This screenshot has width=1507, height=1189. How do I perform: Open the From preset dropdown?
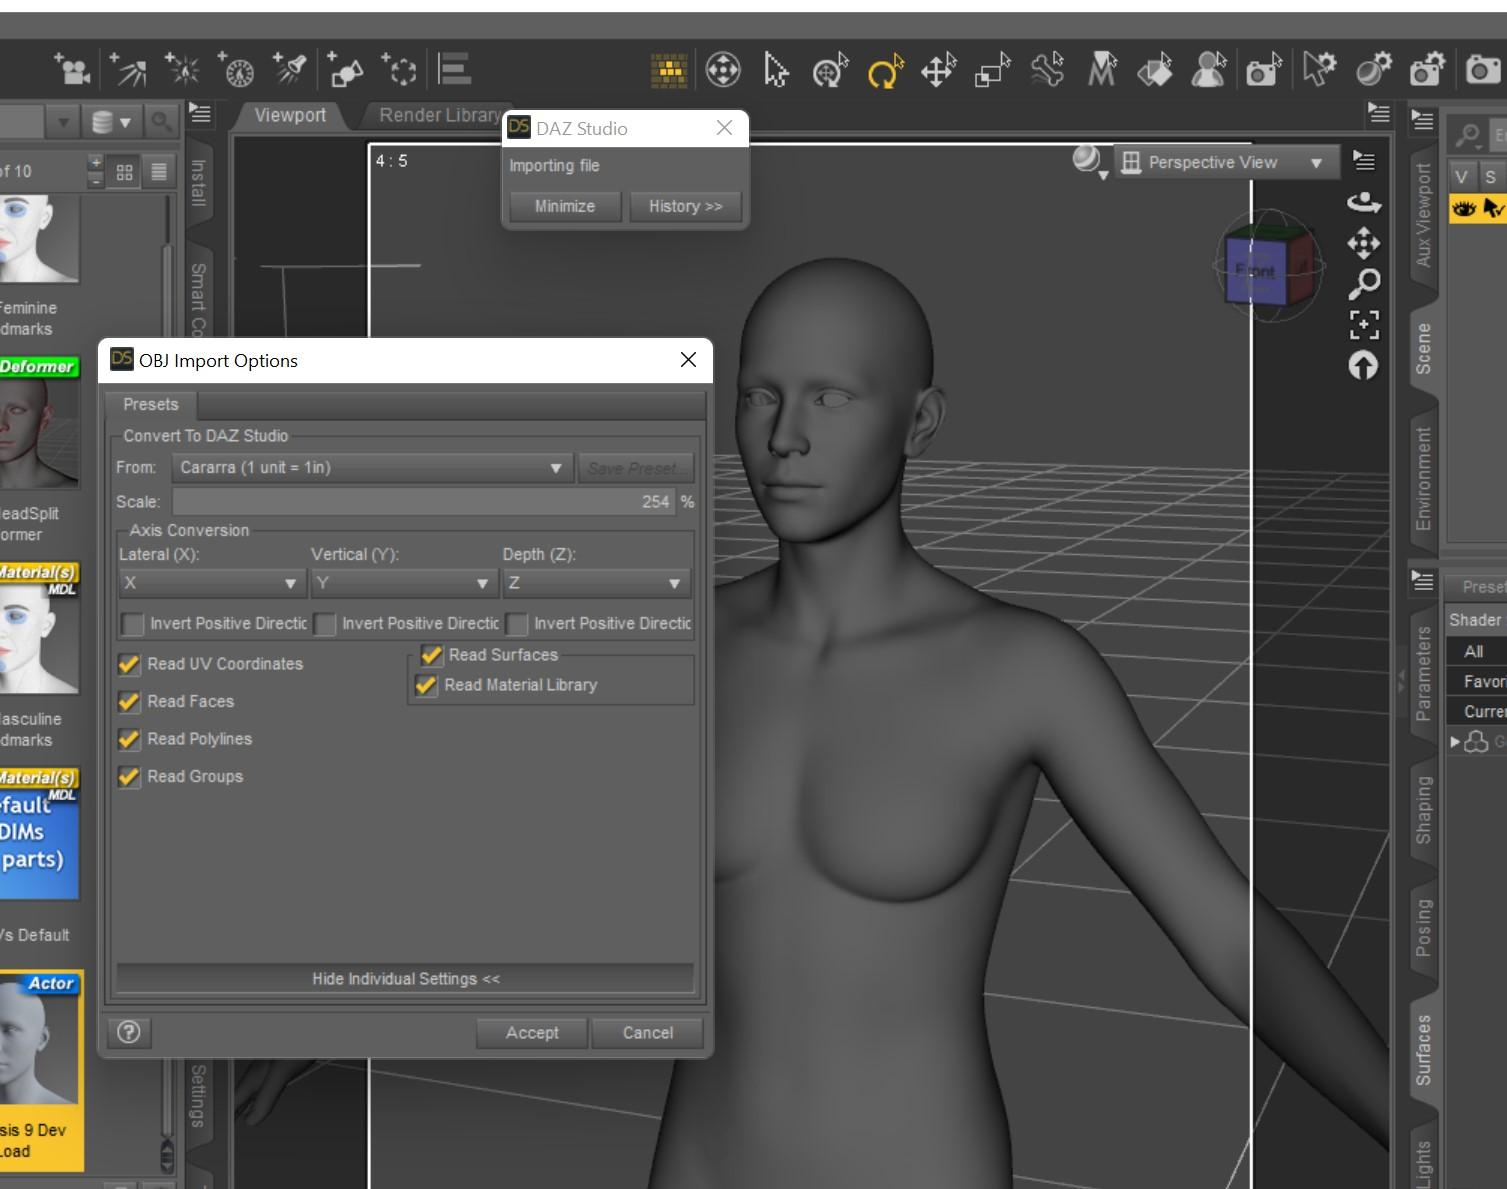pyautogui.click(x=371, y=468)
